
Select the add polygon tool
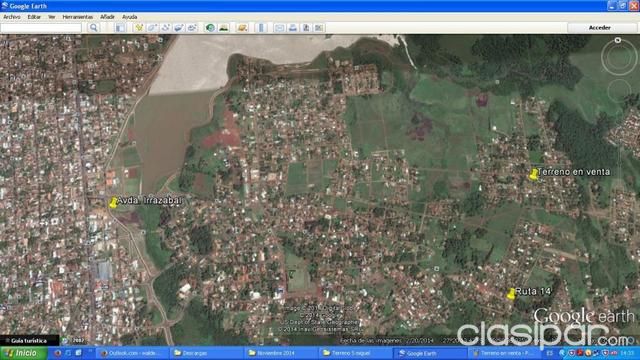pos(152,27)
